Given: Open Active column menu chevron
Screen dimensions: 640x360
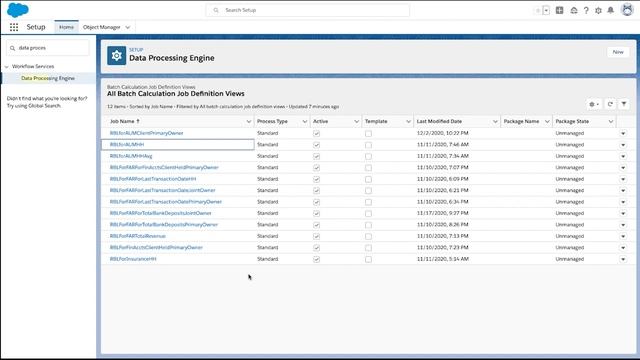Looking at the screenshot, I should (x=356, y=122).
